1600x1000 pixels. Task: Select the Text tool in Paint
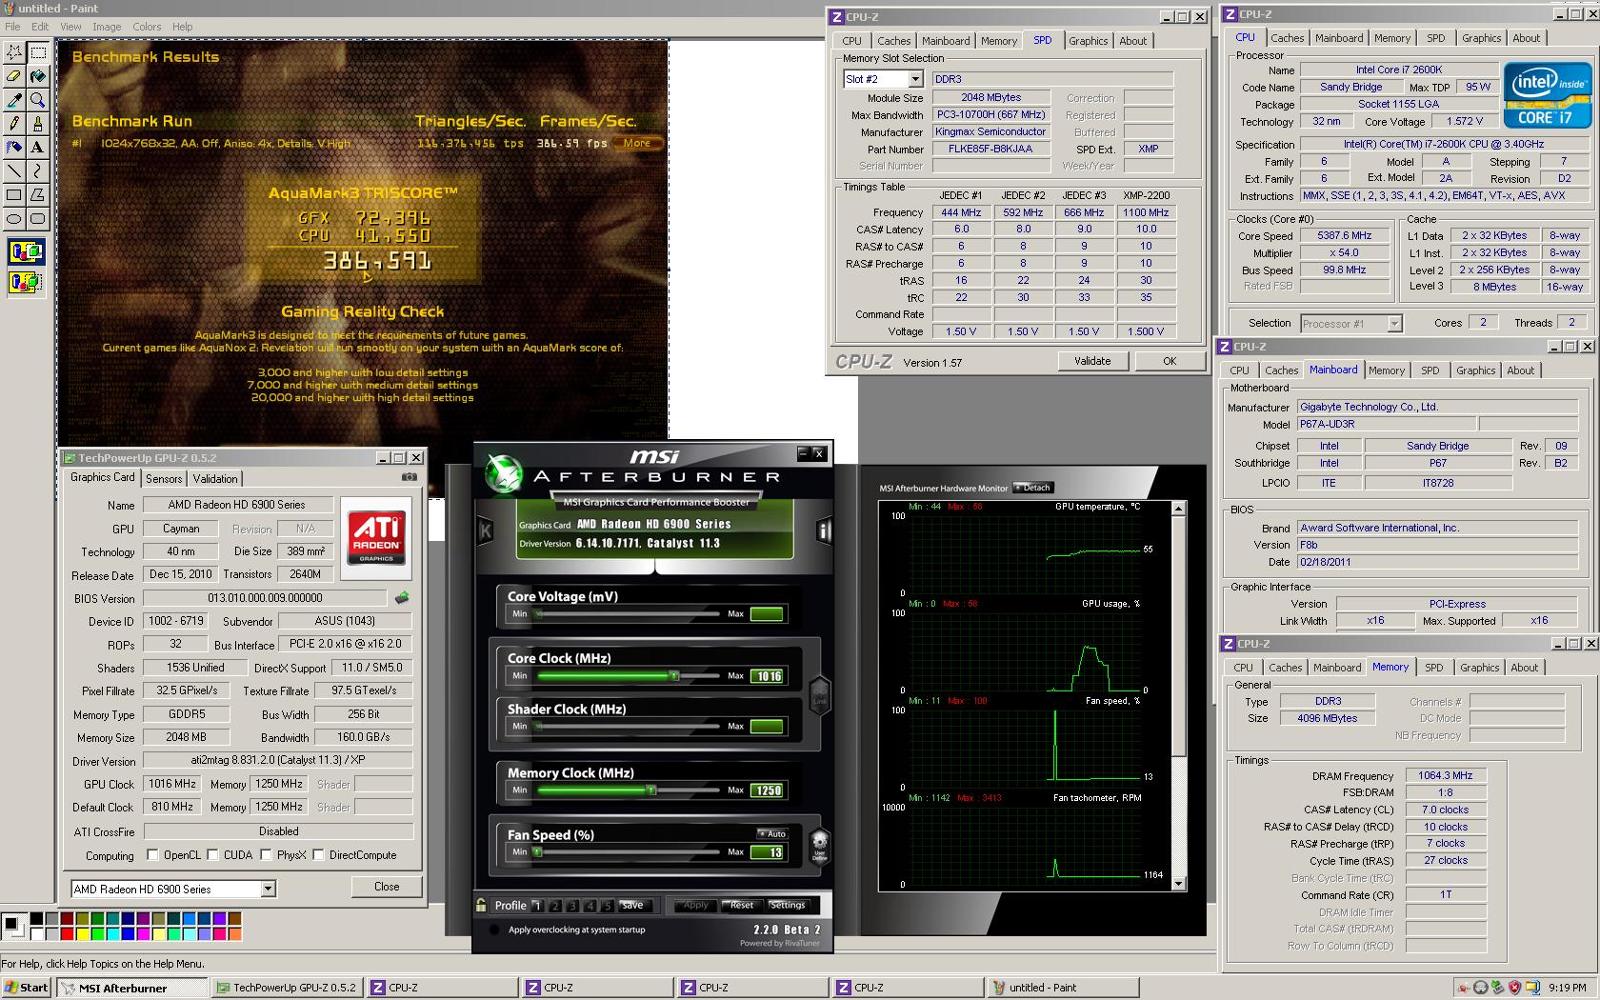(38, 147)
